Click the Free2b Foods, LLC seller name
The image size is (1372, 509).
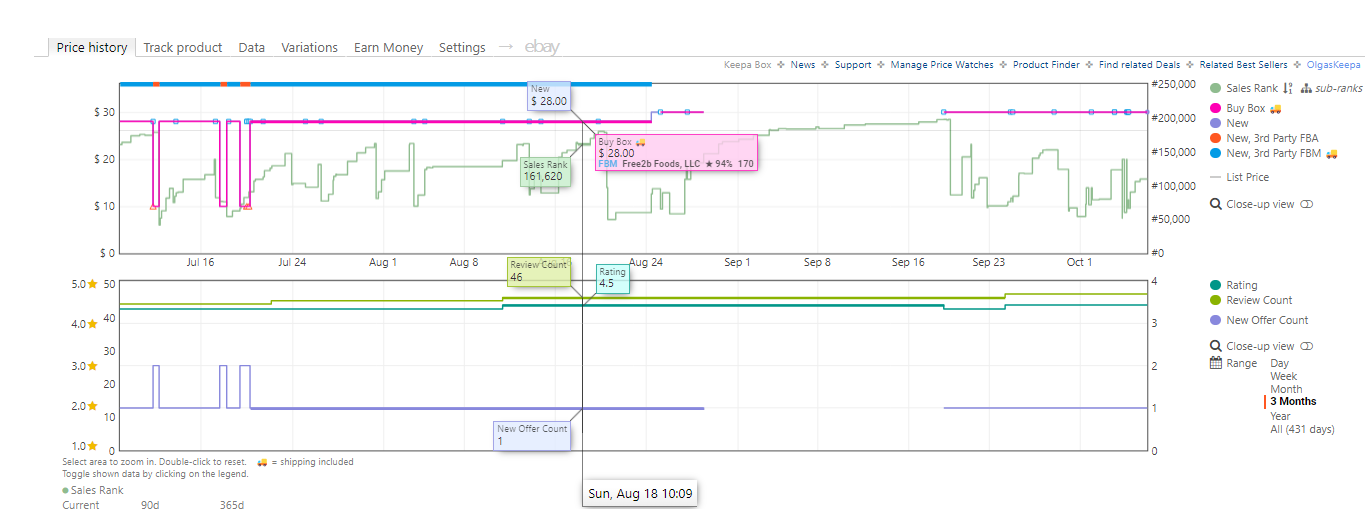click(x=661, y=163)
